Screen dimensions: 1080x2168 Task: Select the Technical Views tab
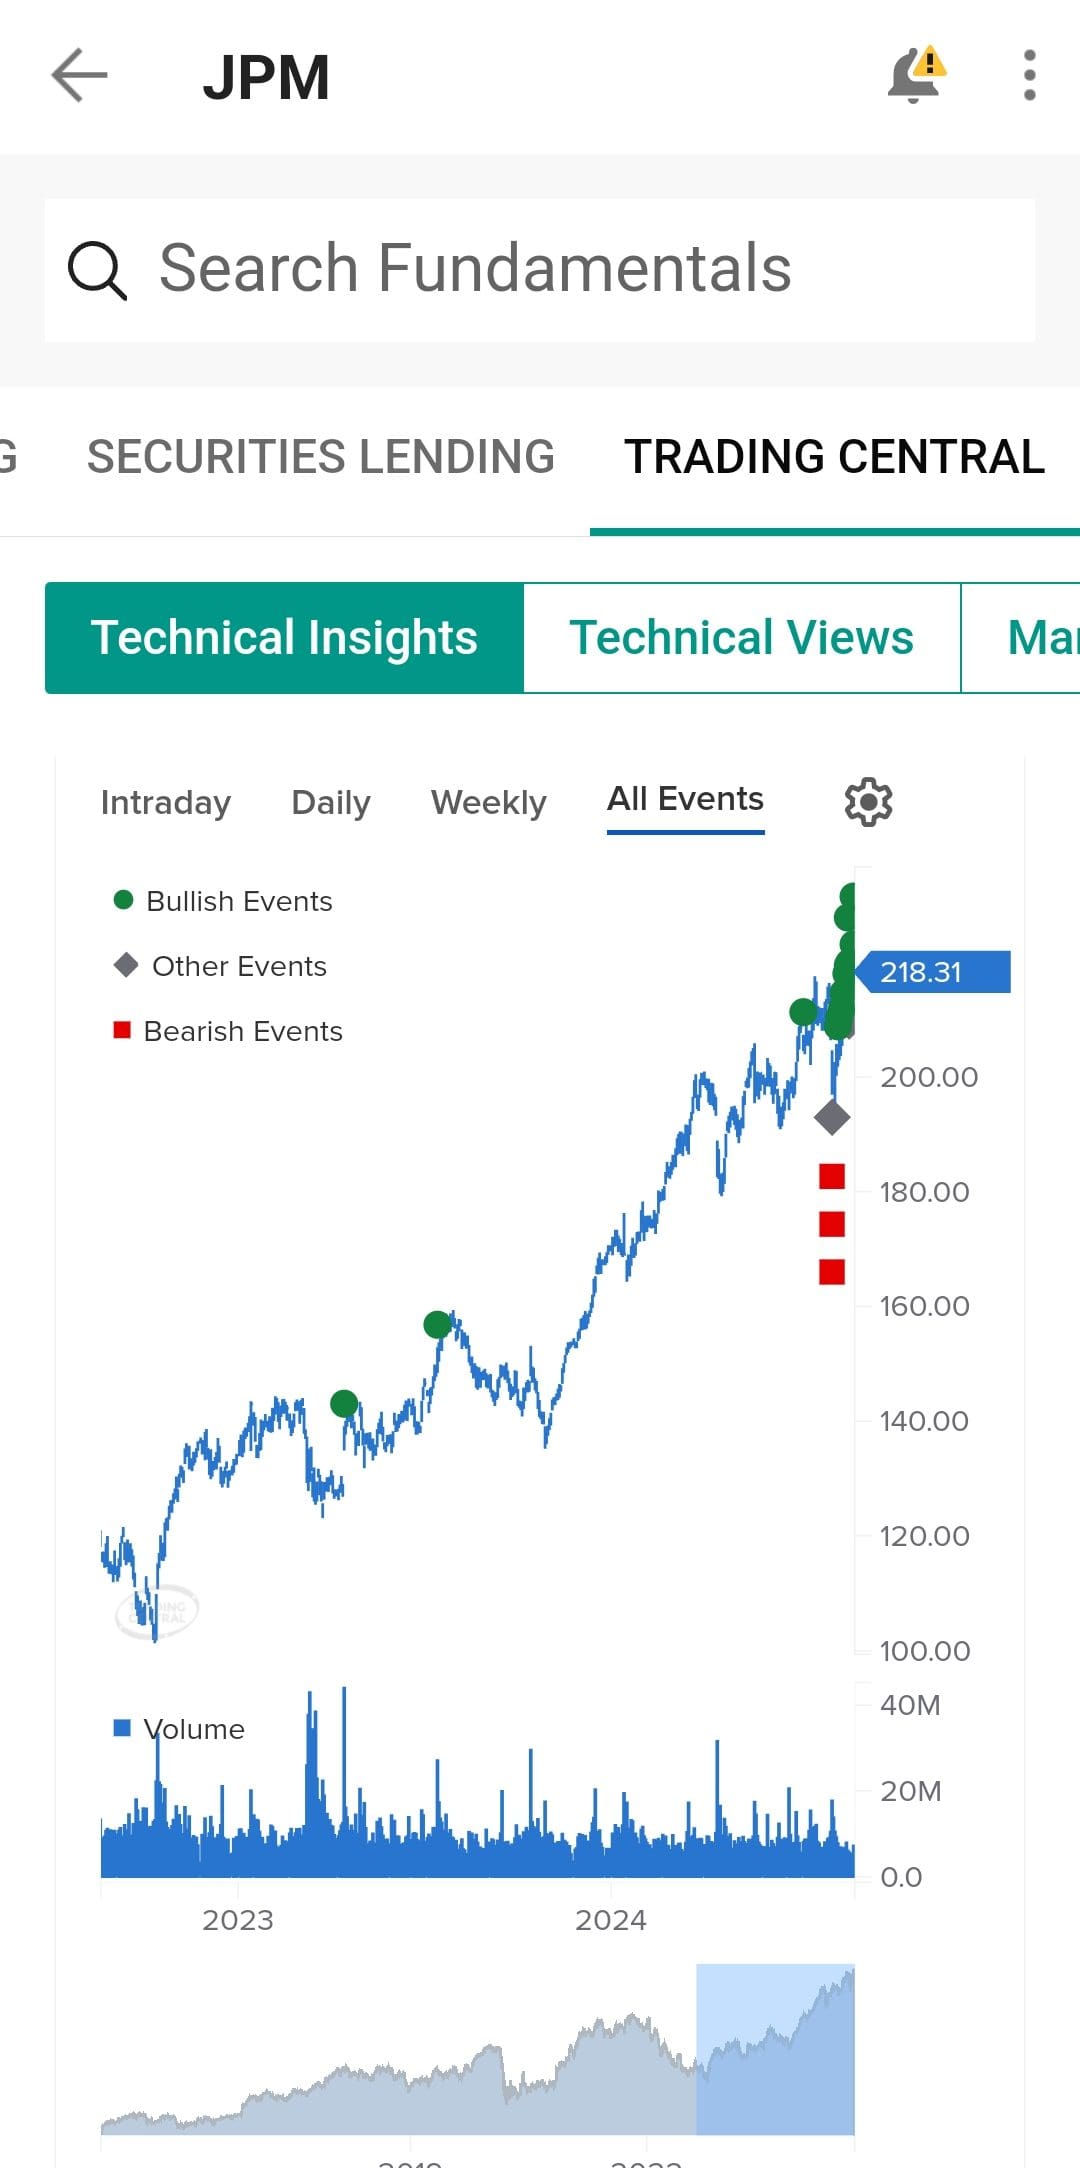click(x=741, y=637)
